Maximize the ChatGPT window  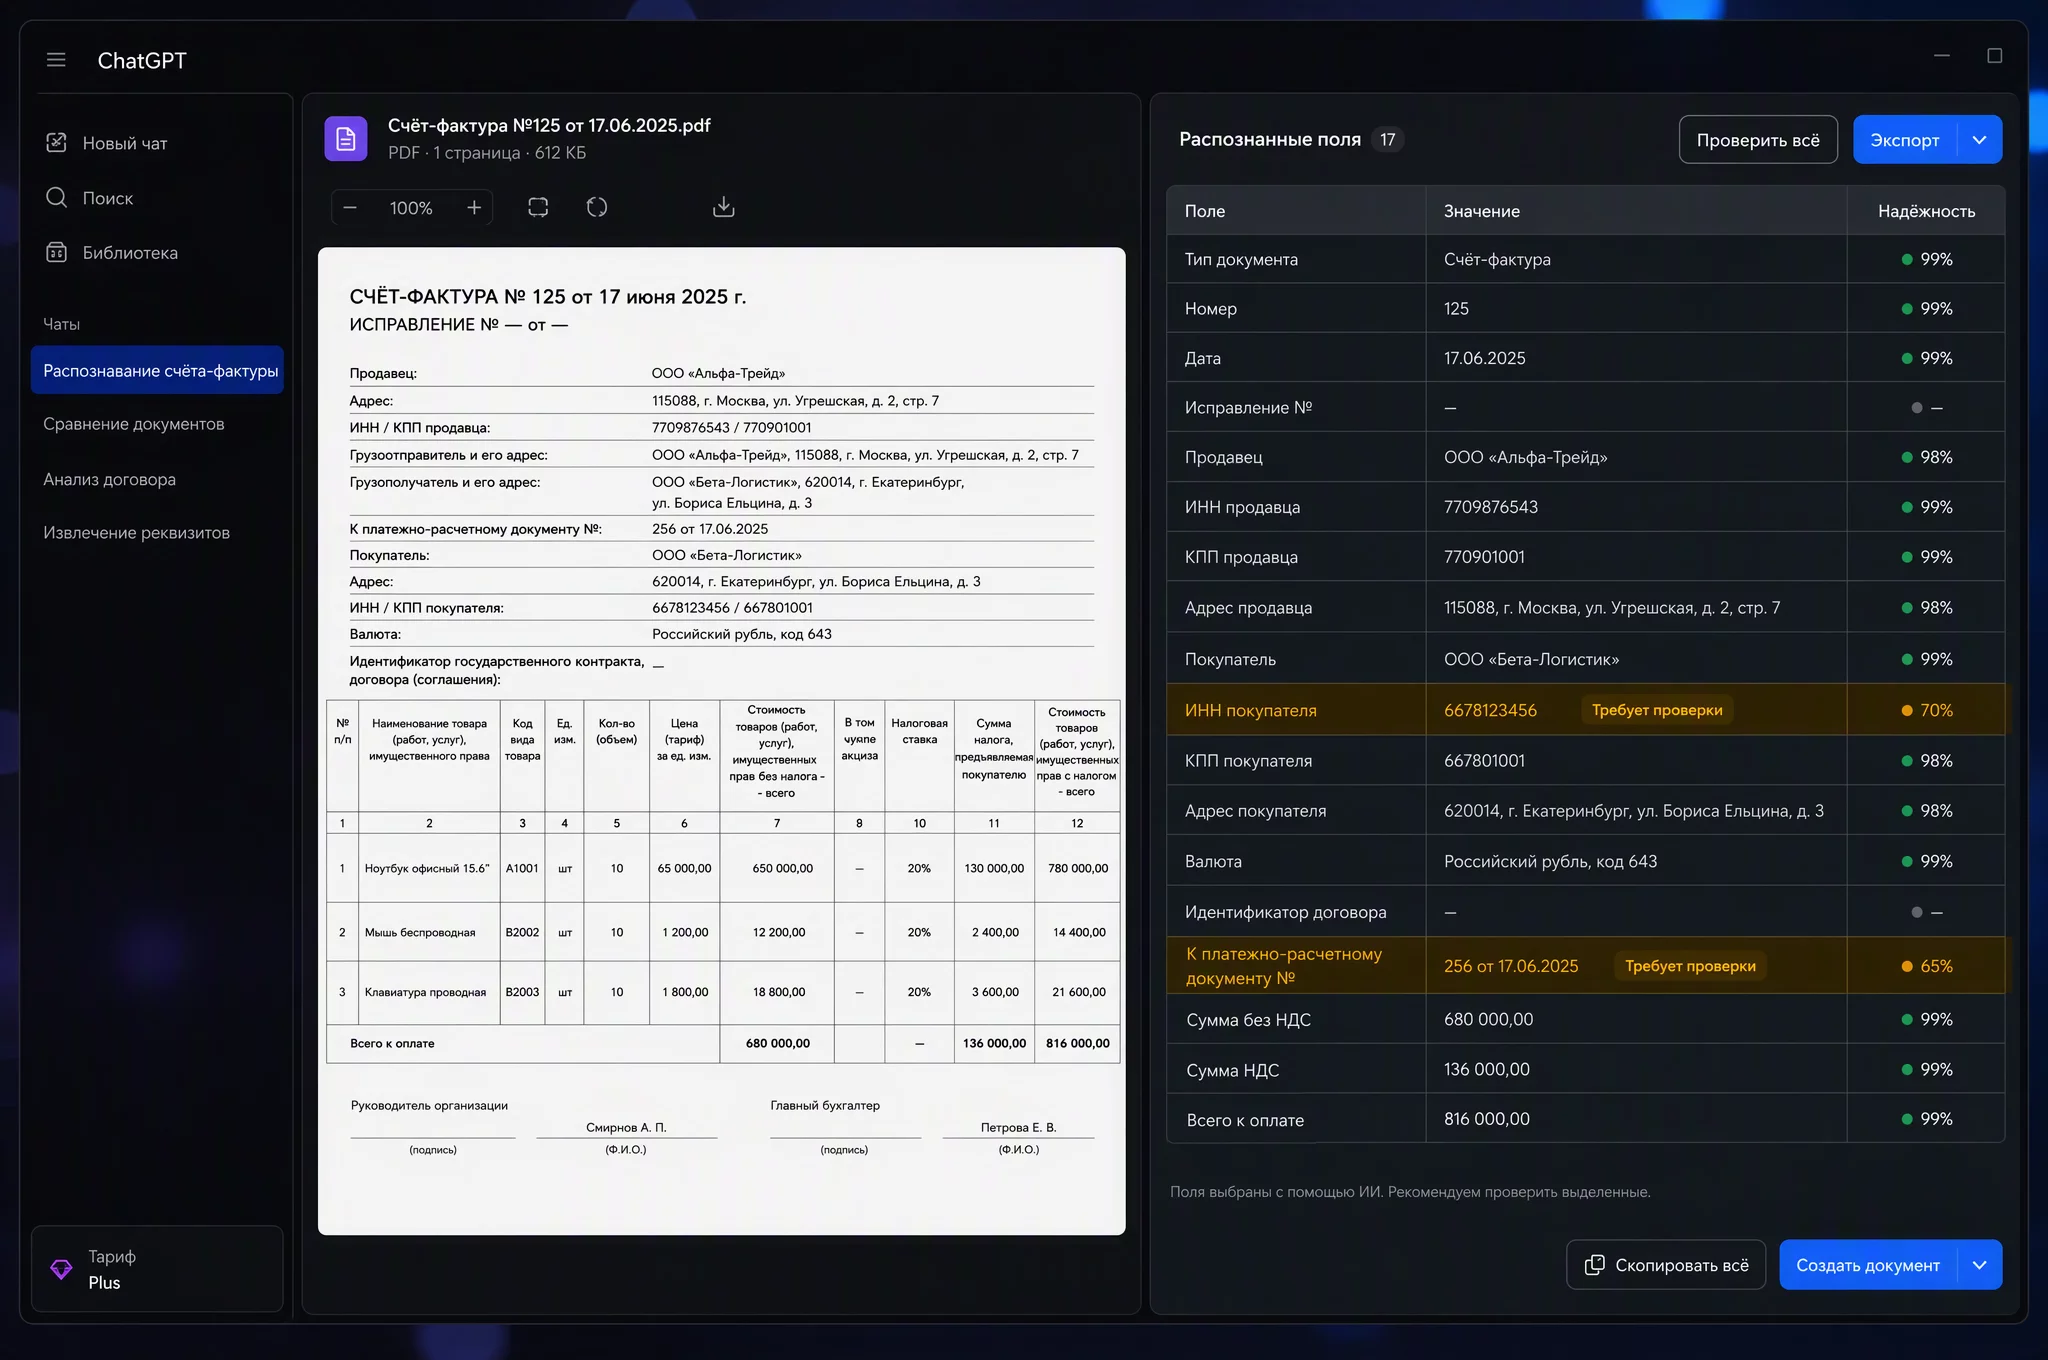click(1995, 56)
